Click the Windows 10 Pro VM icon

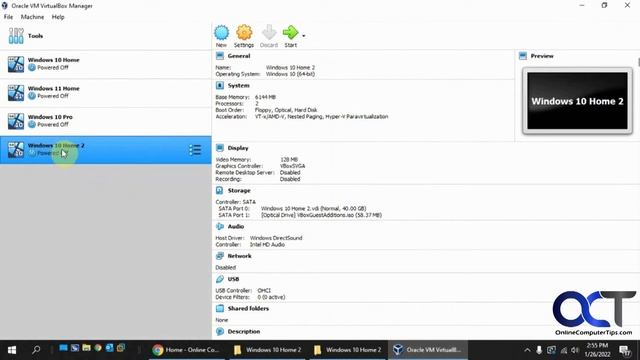pos(16,121)
